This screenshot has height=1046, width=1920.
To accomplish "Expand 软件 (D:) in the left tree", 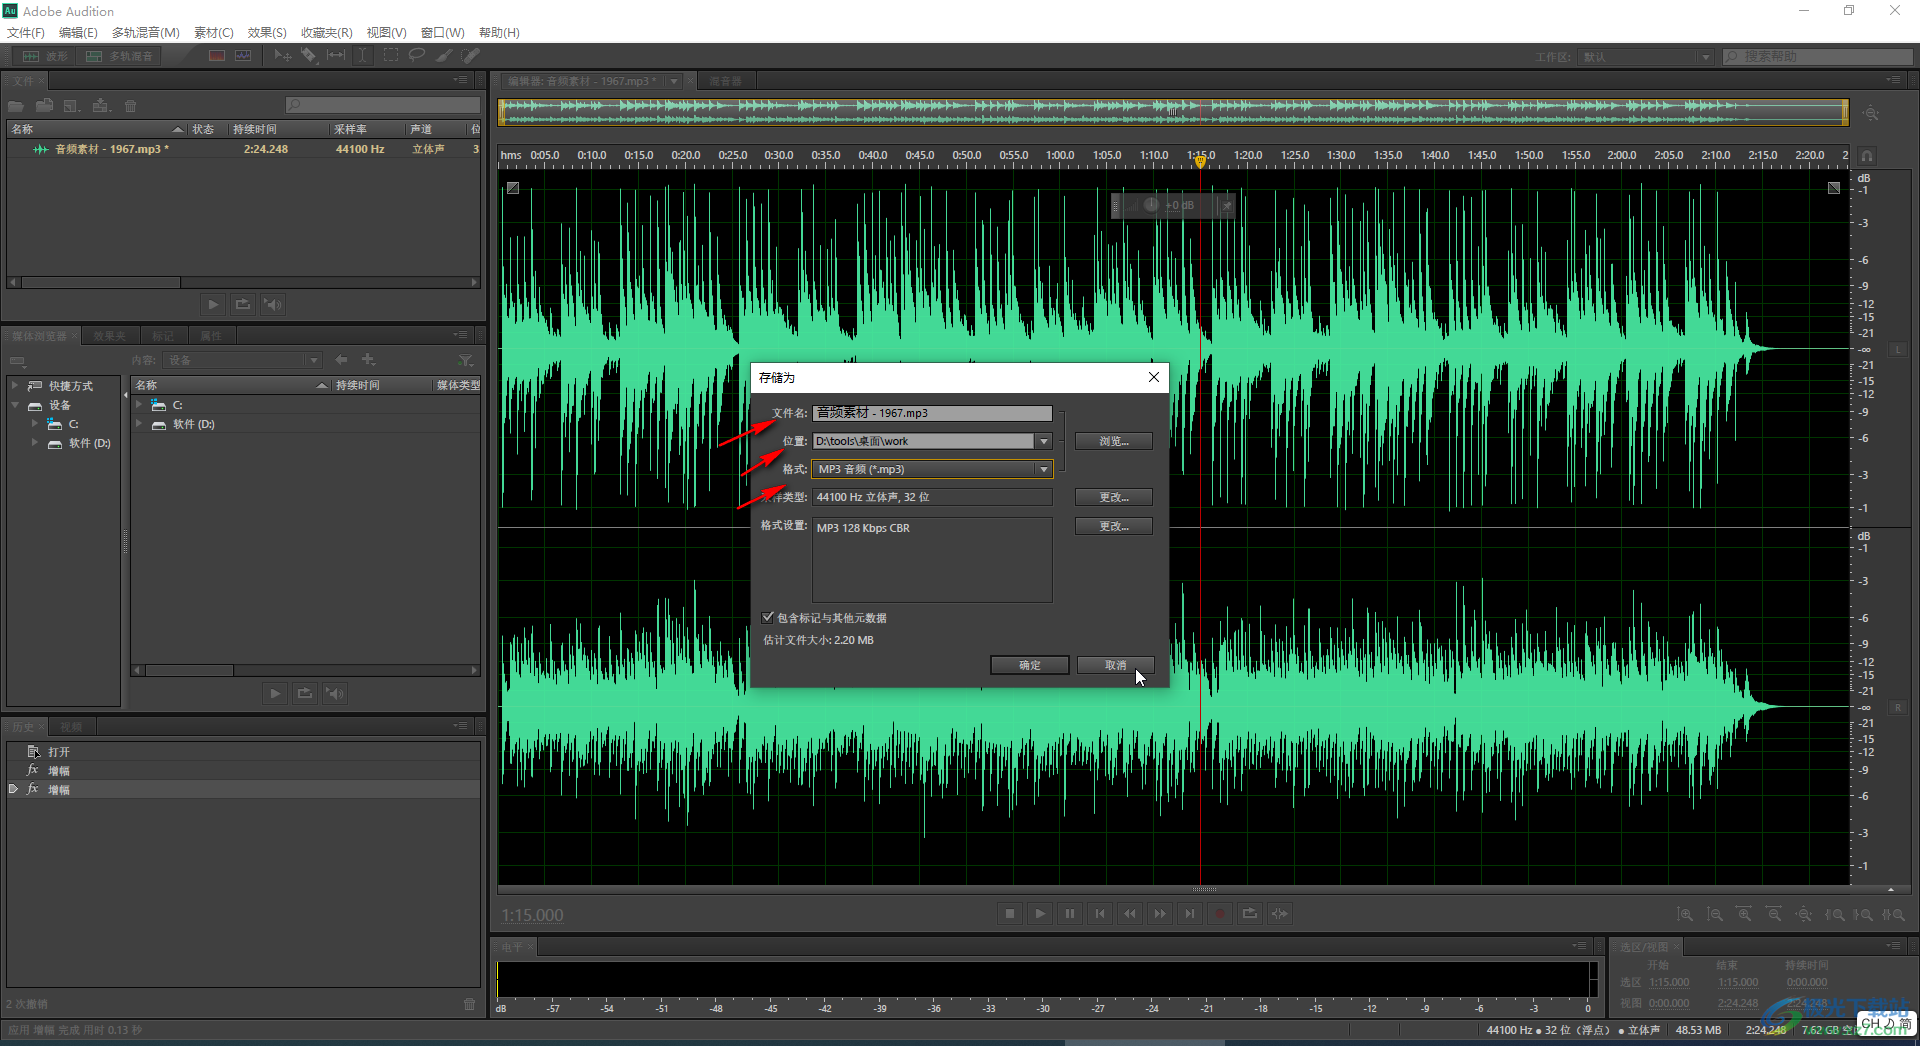I will click(x=35, y=442).
